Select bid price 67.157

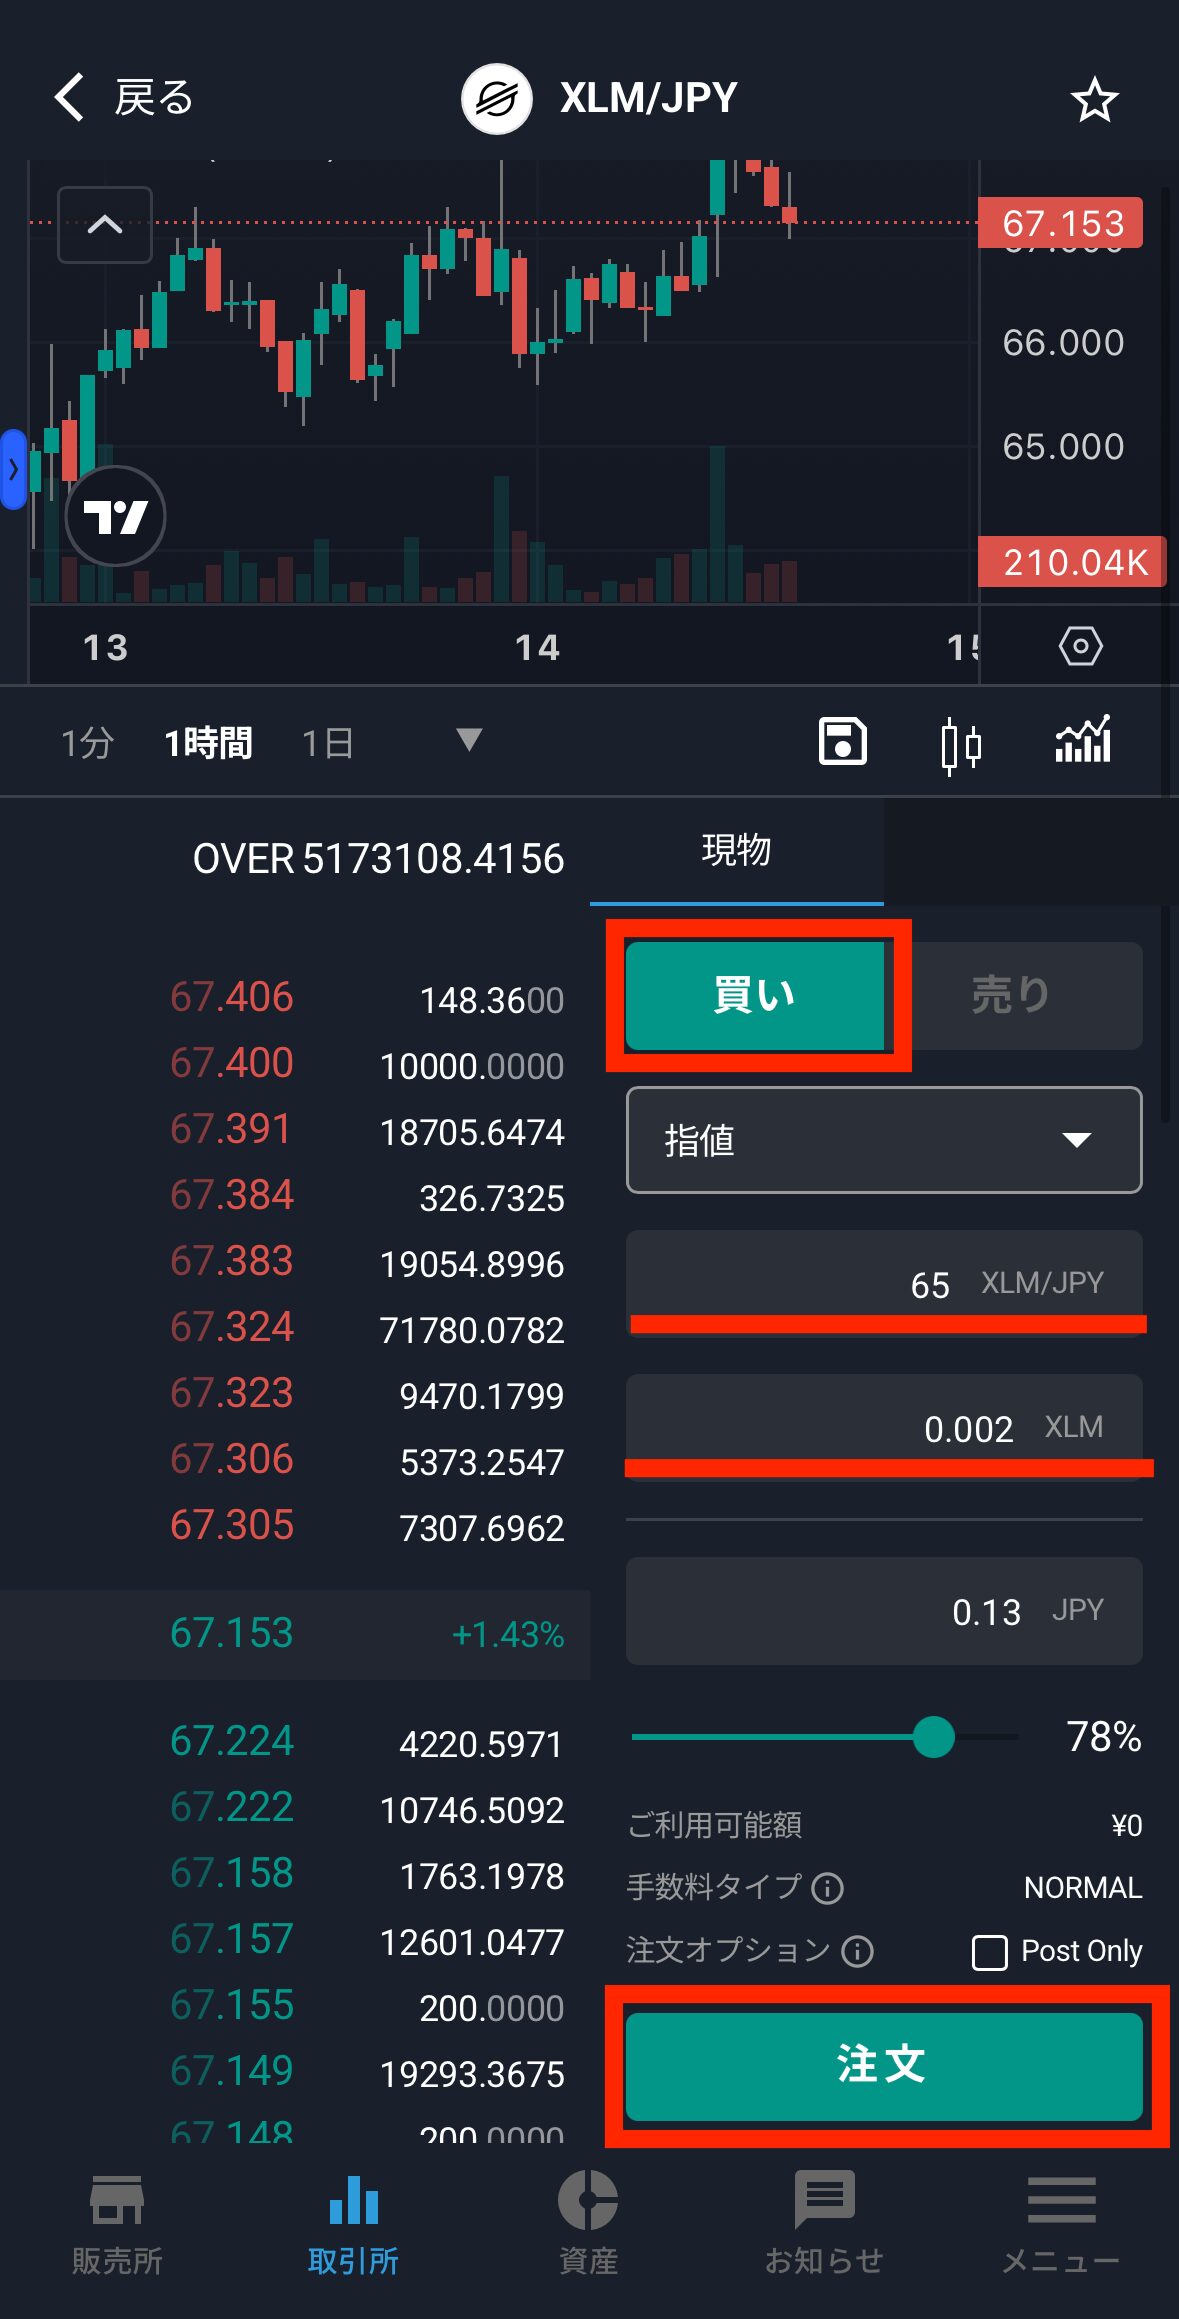pyautogui.click(x=231, y=1940)
